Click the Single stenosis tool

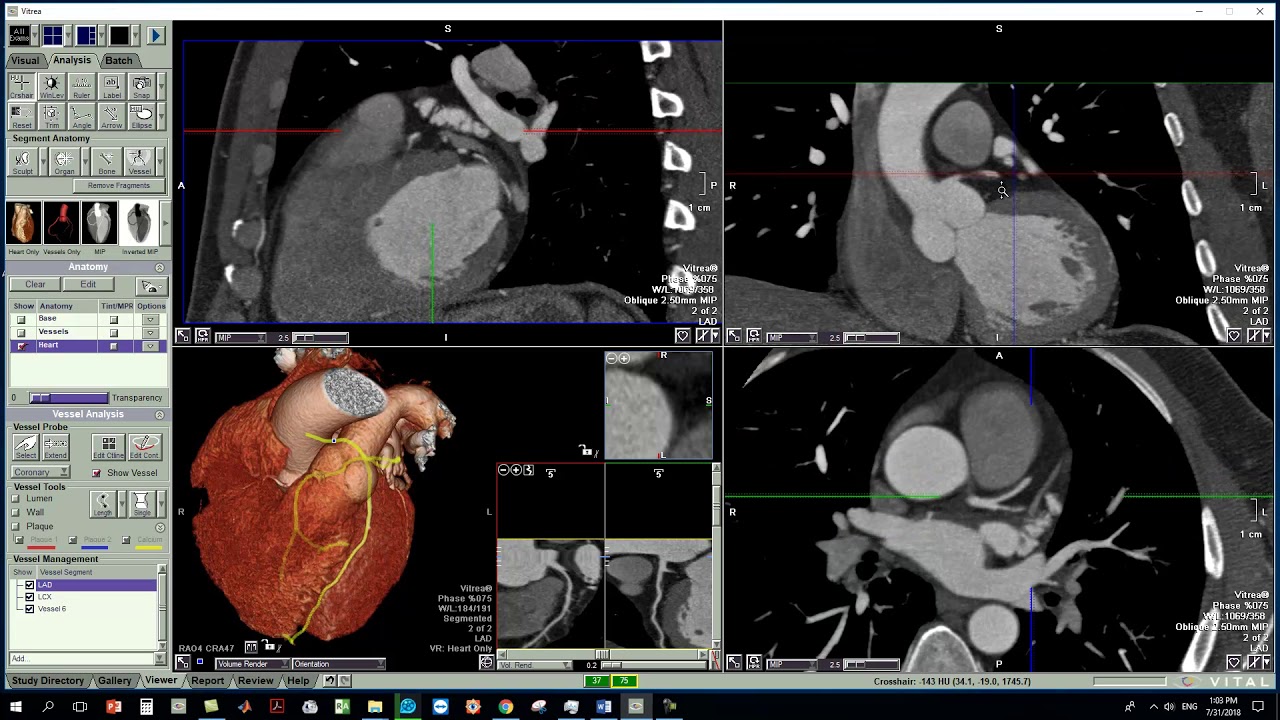[141, 504]
